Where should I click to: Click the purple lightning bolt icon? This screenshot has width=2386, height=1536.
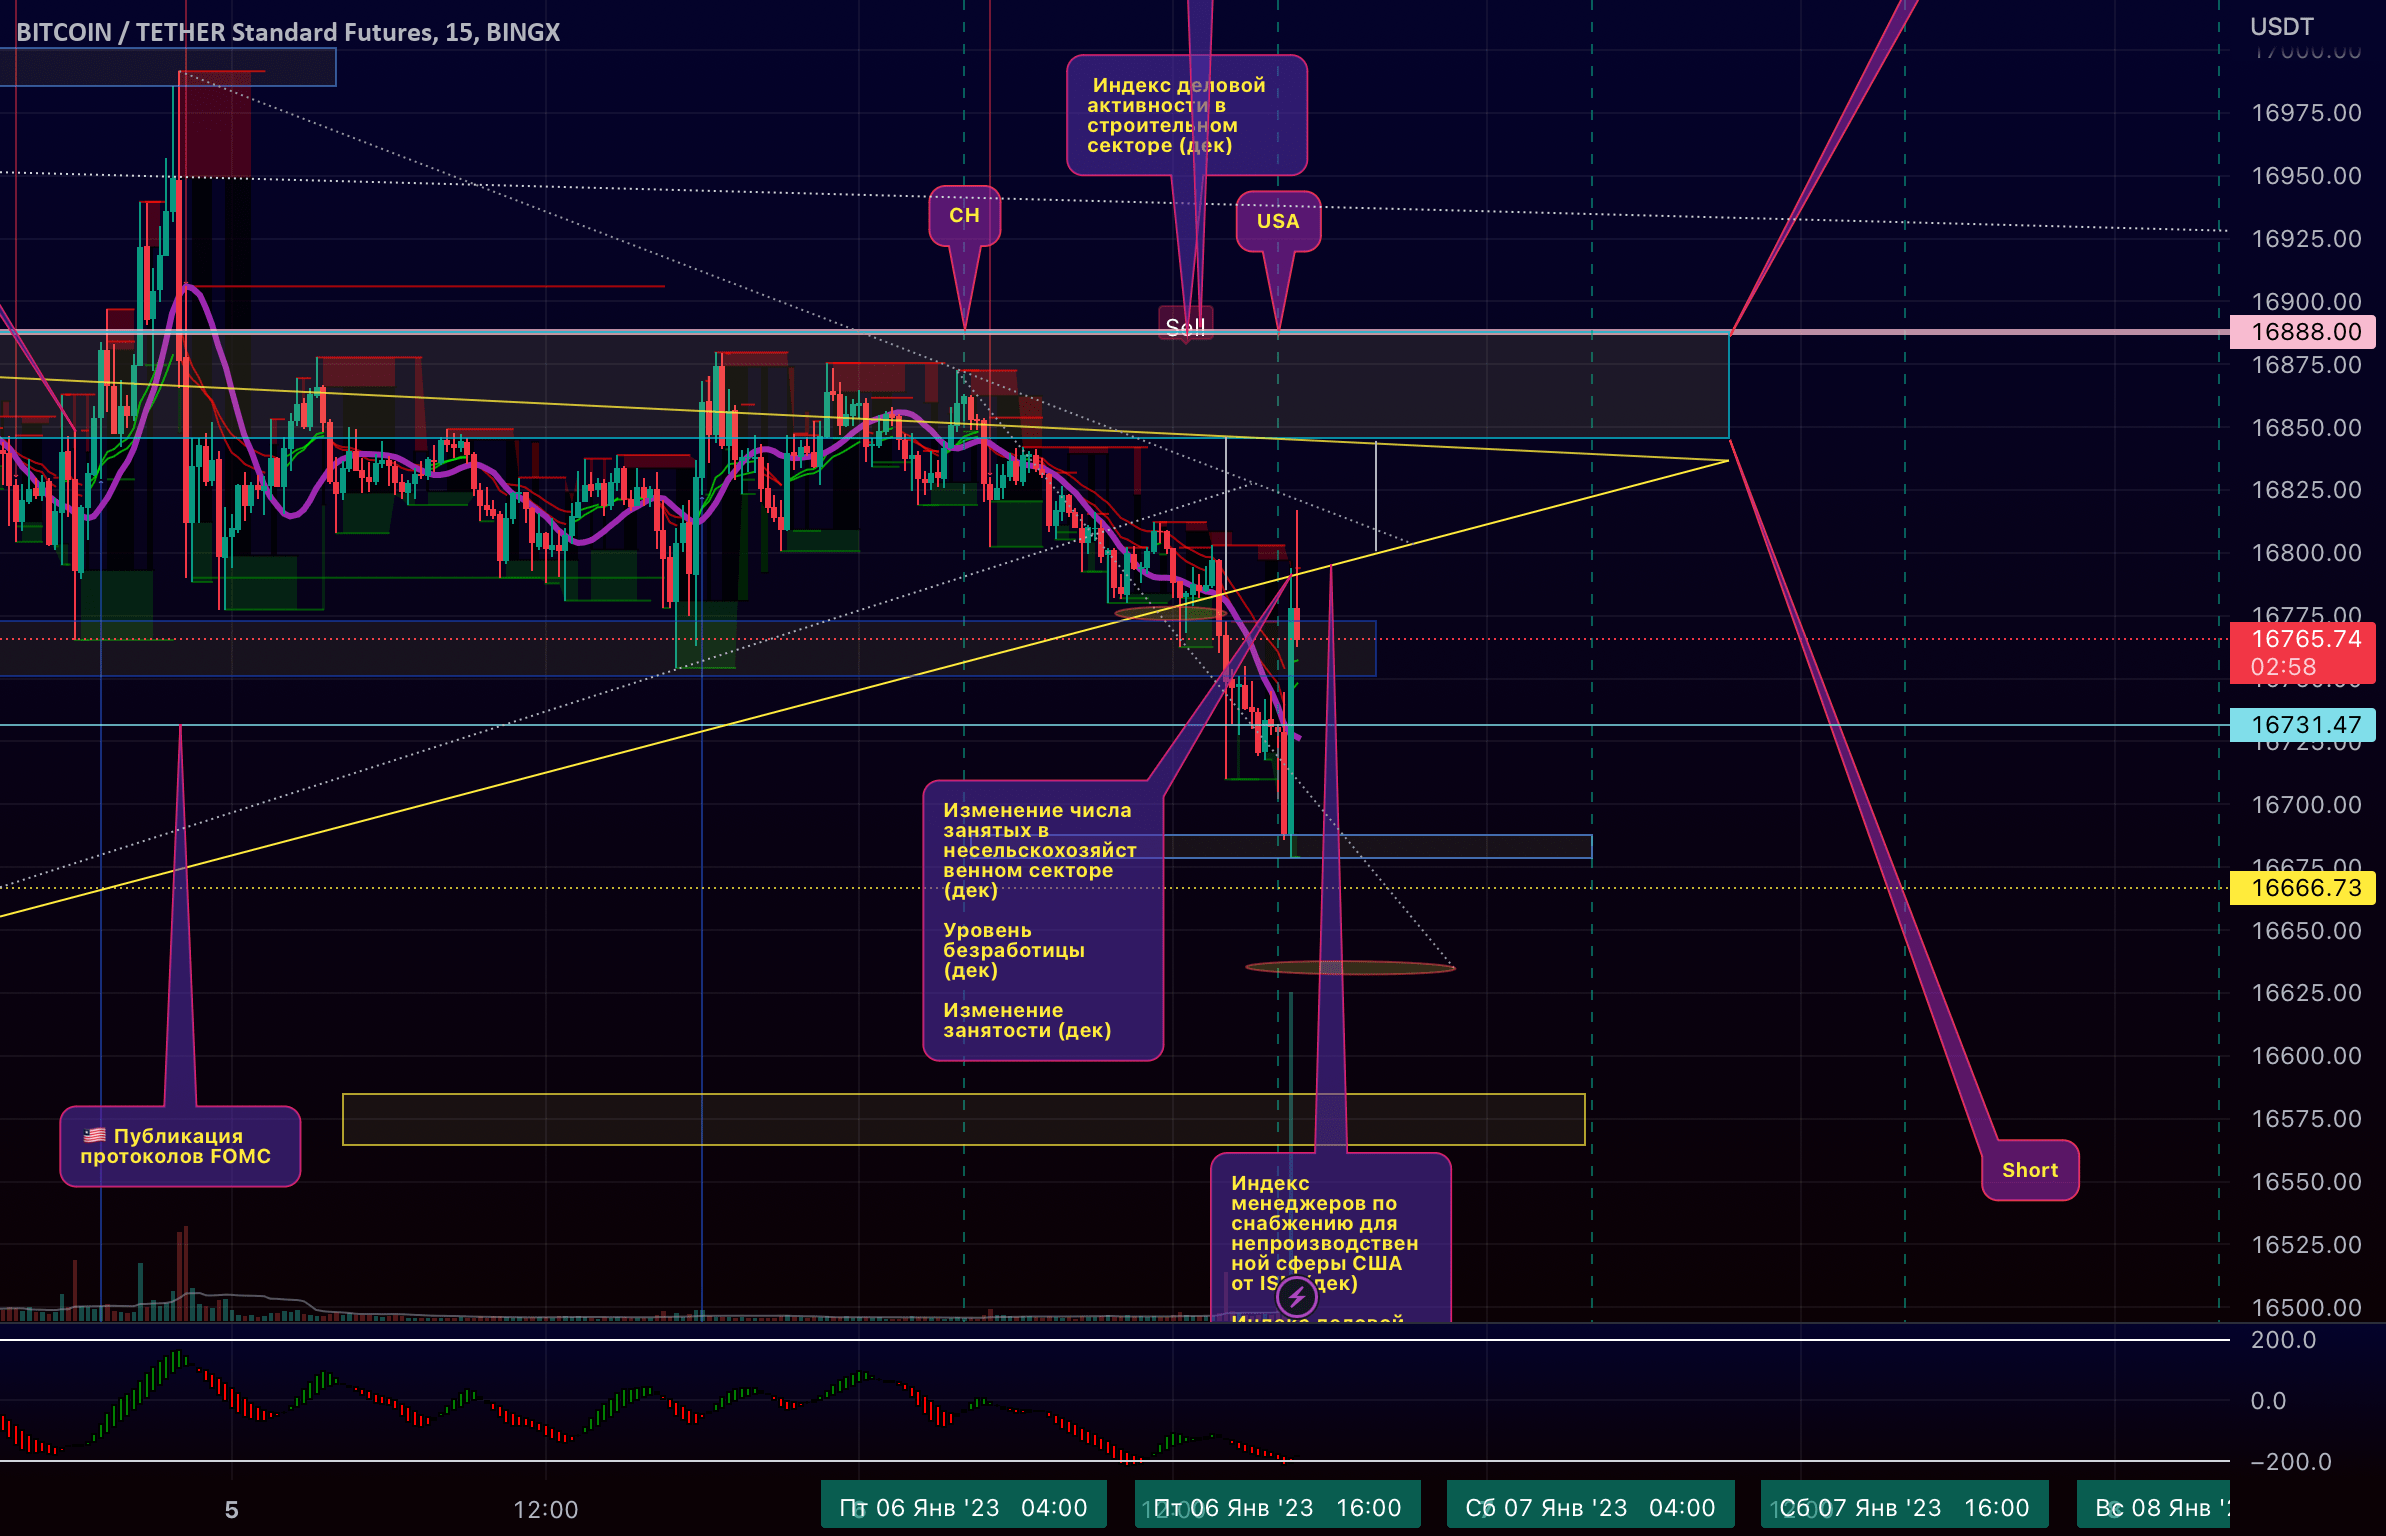coord(1296,1297)
